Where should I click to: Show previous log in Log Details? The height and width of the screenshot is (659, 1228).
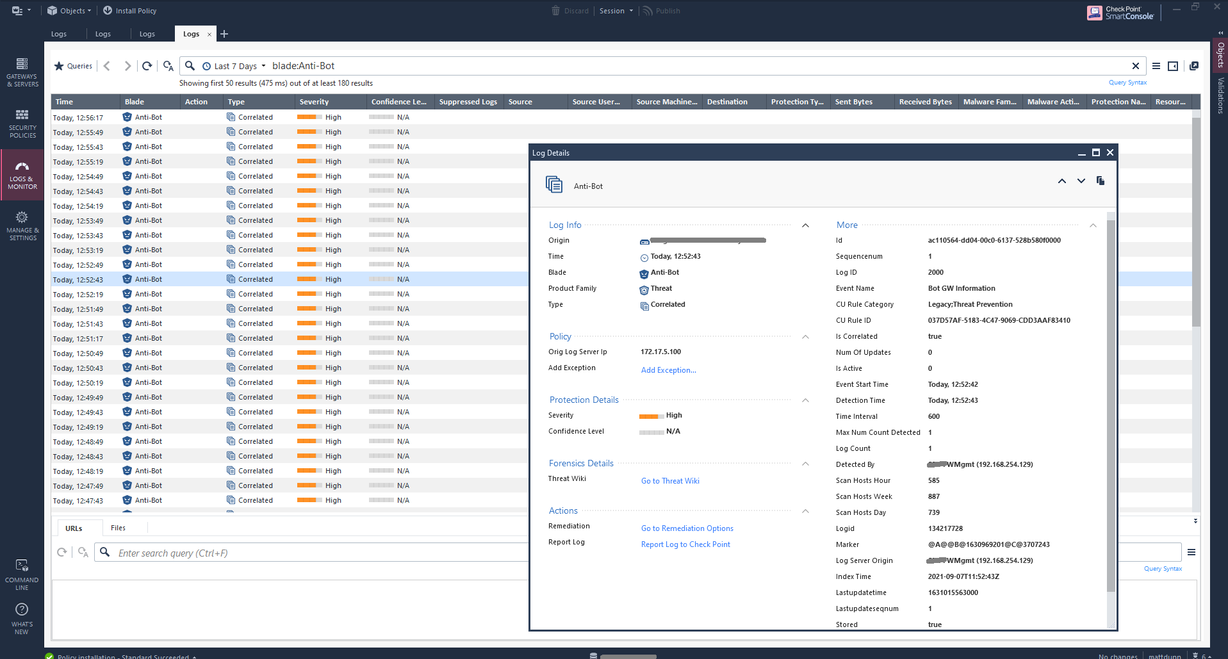pyautogui.click(x=1062, y=181)
